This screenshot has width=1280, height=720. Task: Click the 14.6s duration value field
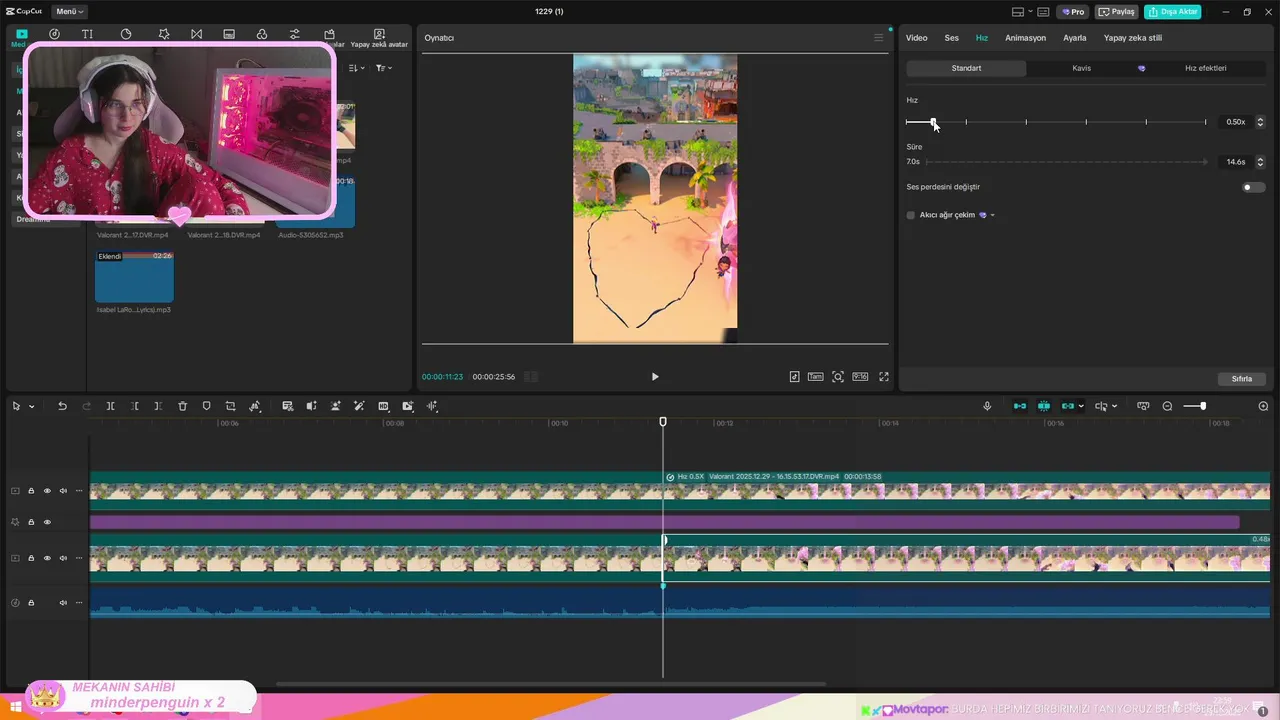point(1236,162)
